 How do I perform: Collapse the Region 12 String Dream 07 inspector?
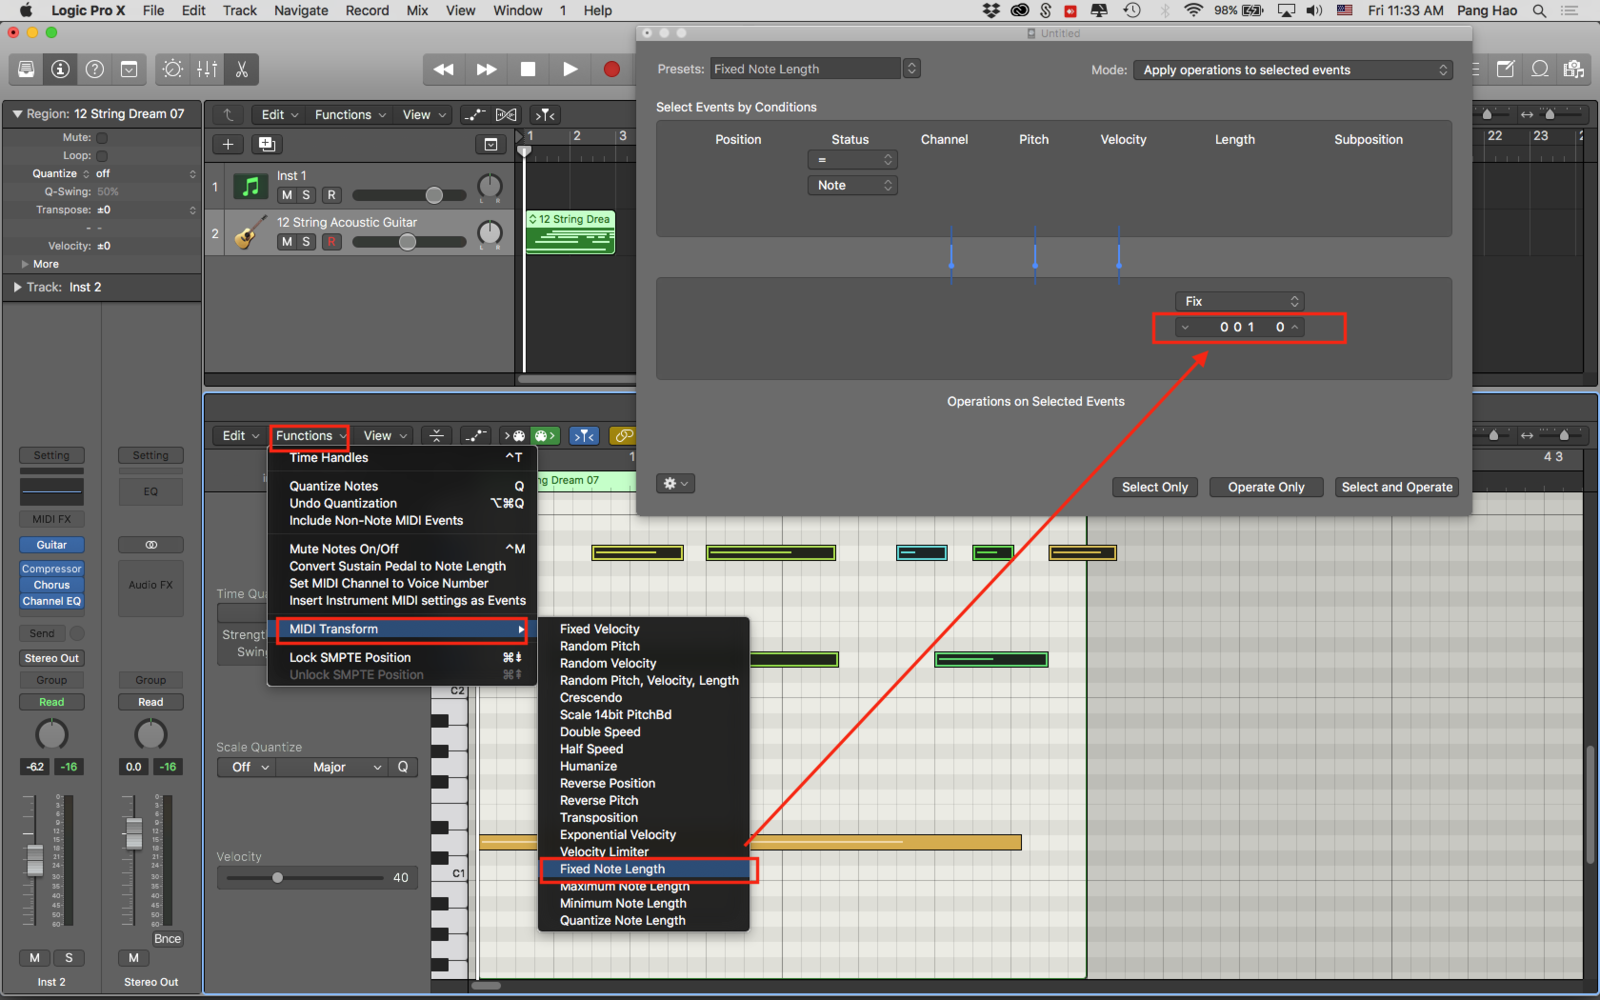pyautogui.click(x=17, y=114)
